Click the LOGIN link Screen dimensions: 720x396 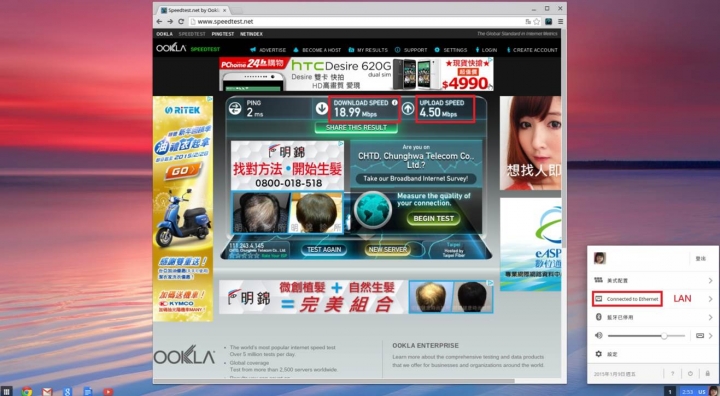[486, 50]
